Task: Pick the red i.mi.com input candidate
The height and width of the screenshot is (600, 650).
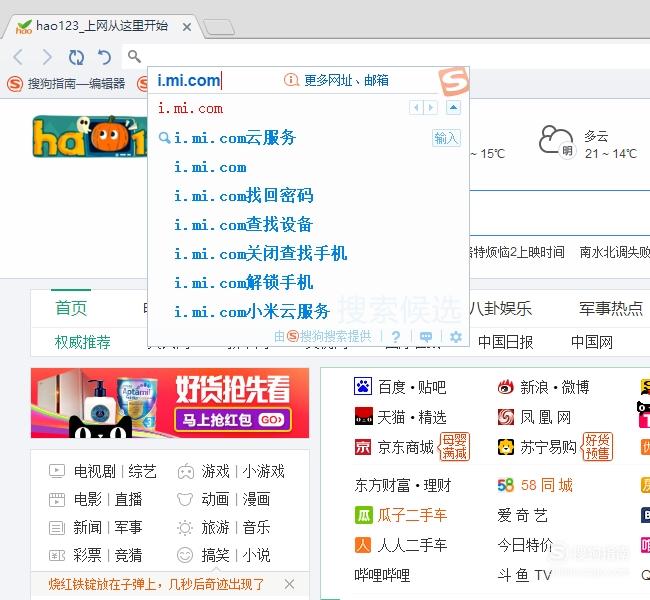Action: [x=190, y=109]
